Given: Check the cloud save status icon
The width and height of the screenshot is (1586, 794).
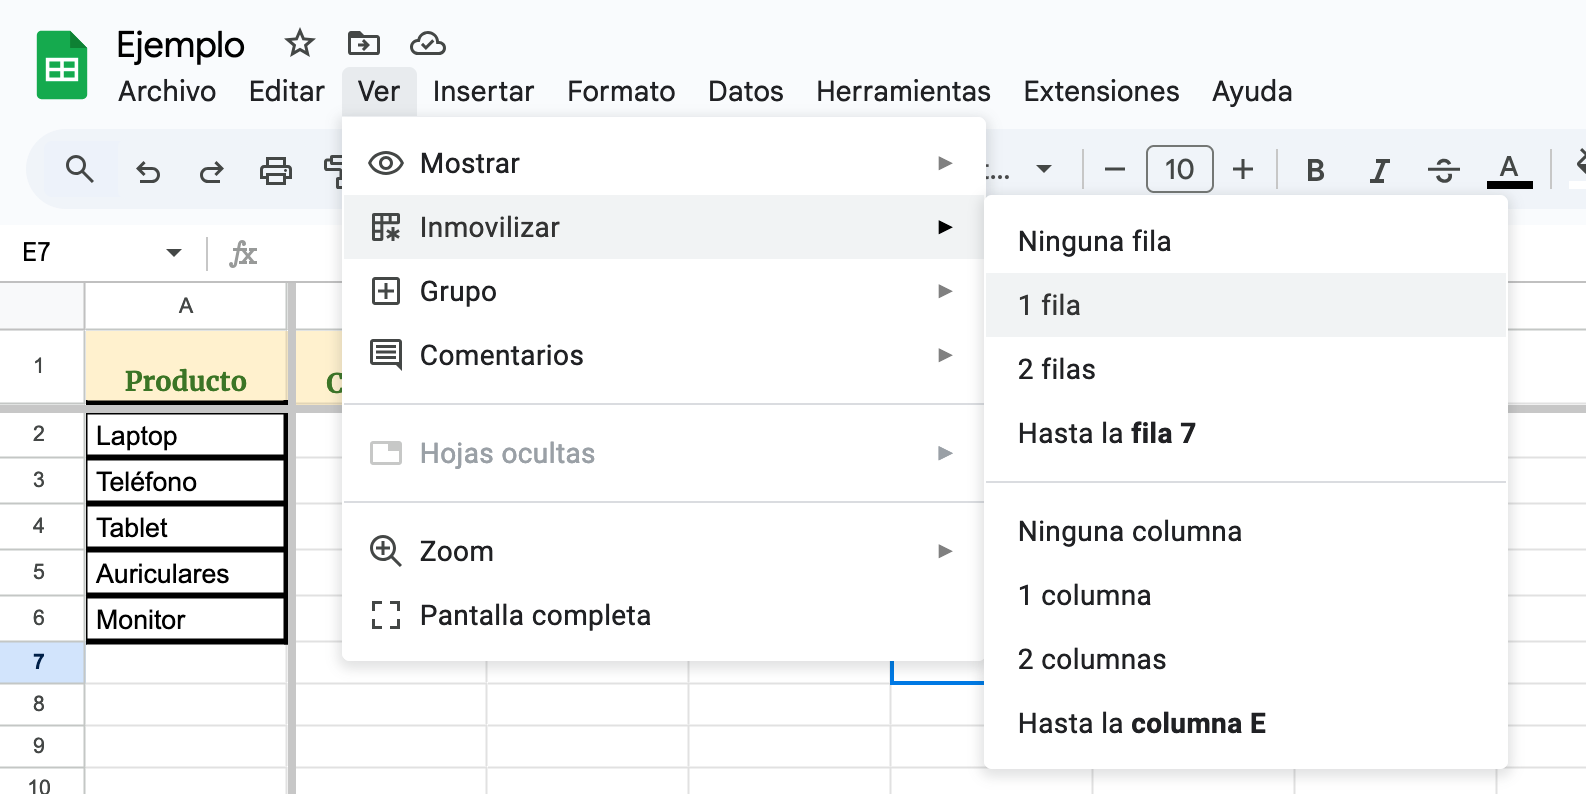Looking at the screenshot, I should coord(427,44).
